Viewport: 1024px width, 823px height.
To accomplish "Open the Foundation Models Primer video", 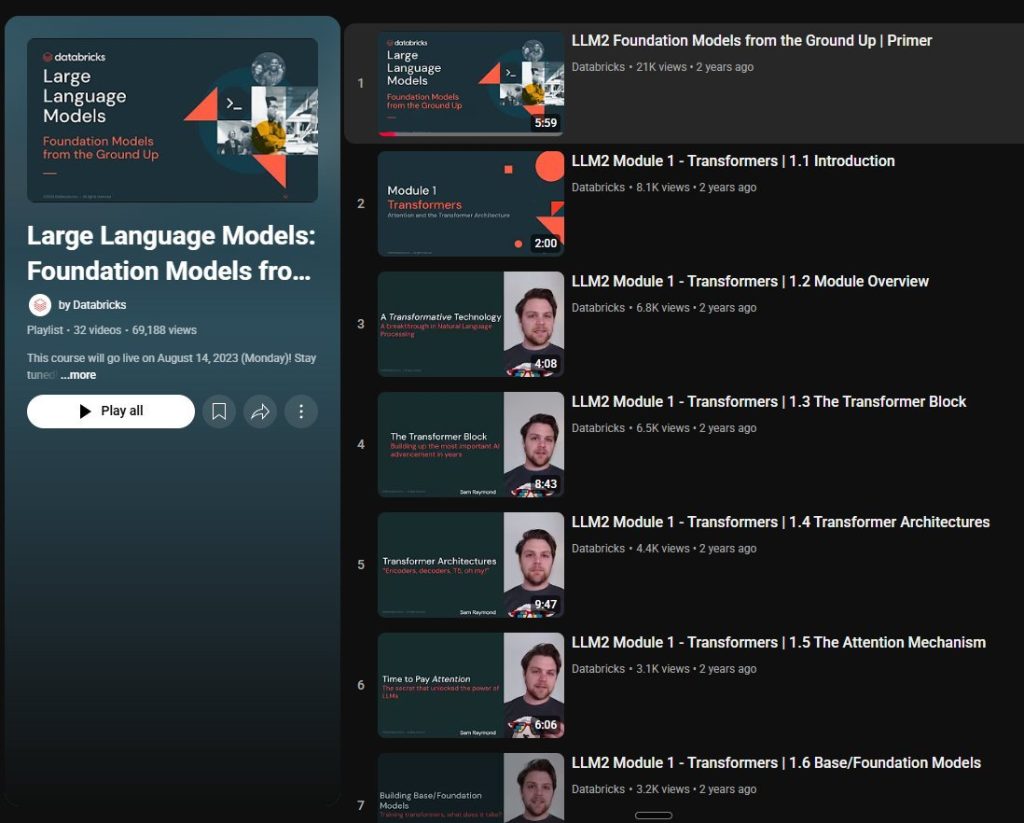I will click(x=753, y=40).
